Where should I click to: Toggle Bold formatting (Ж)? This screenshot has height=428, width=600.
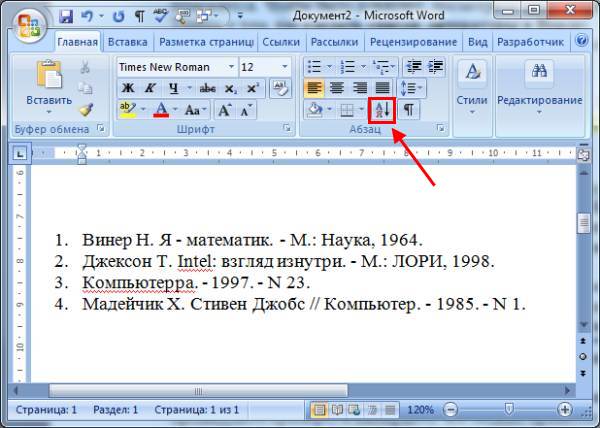coord(127,88)
